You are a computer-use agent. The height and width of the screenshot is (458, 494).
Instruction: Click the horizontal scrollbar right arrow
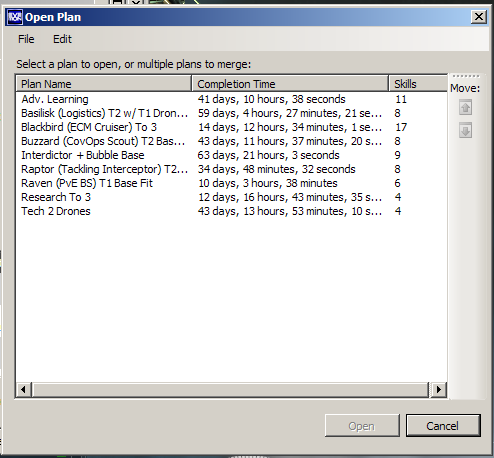click(x=439, y=389)
